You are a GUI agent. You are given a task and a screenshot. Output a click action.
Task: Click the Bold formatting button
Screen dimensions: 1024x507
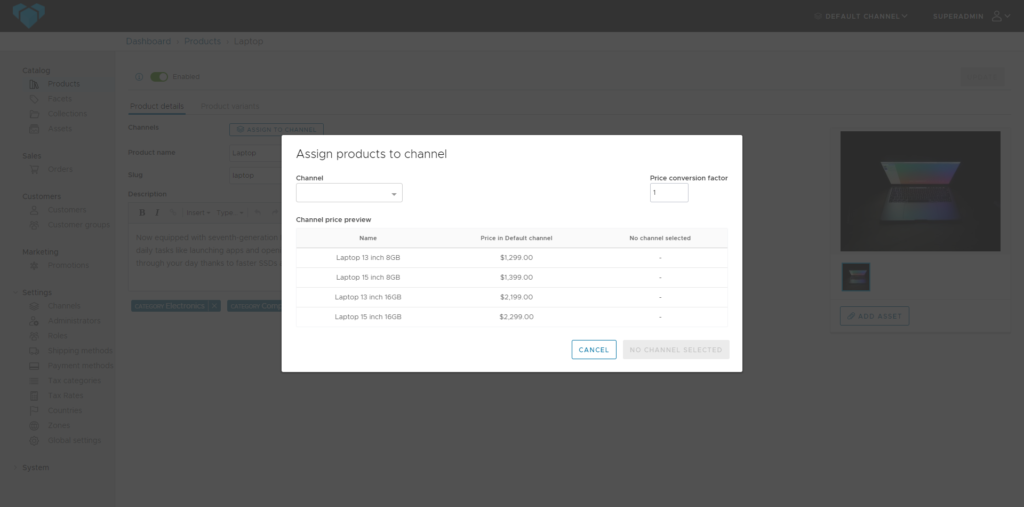click(x=142, y=212)
